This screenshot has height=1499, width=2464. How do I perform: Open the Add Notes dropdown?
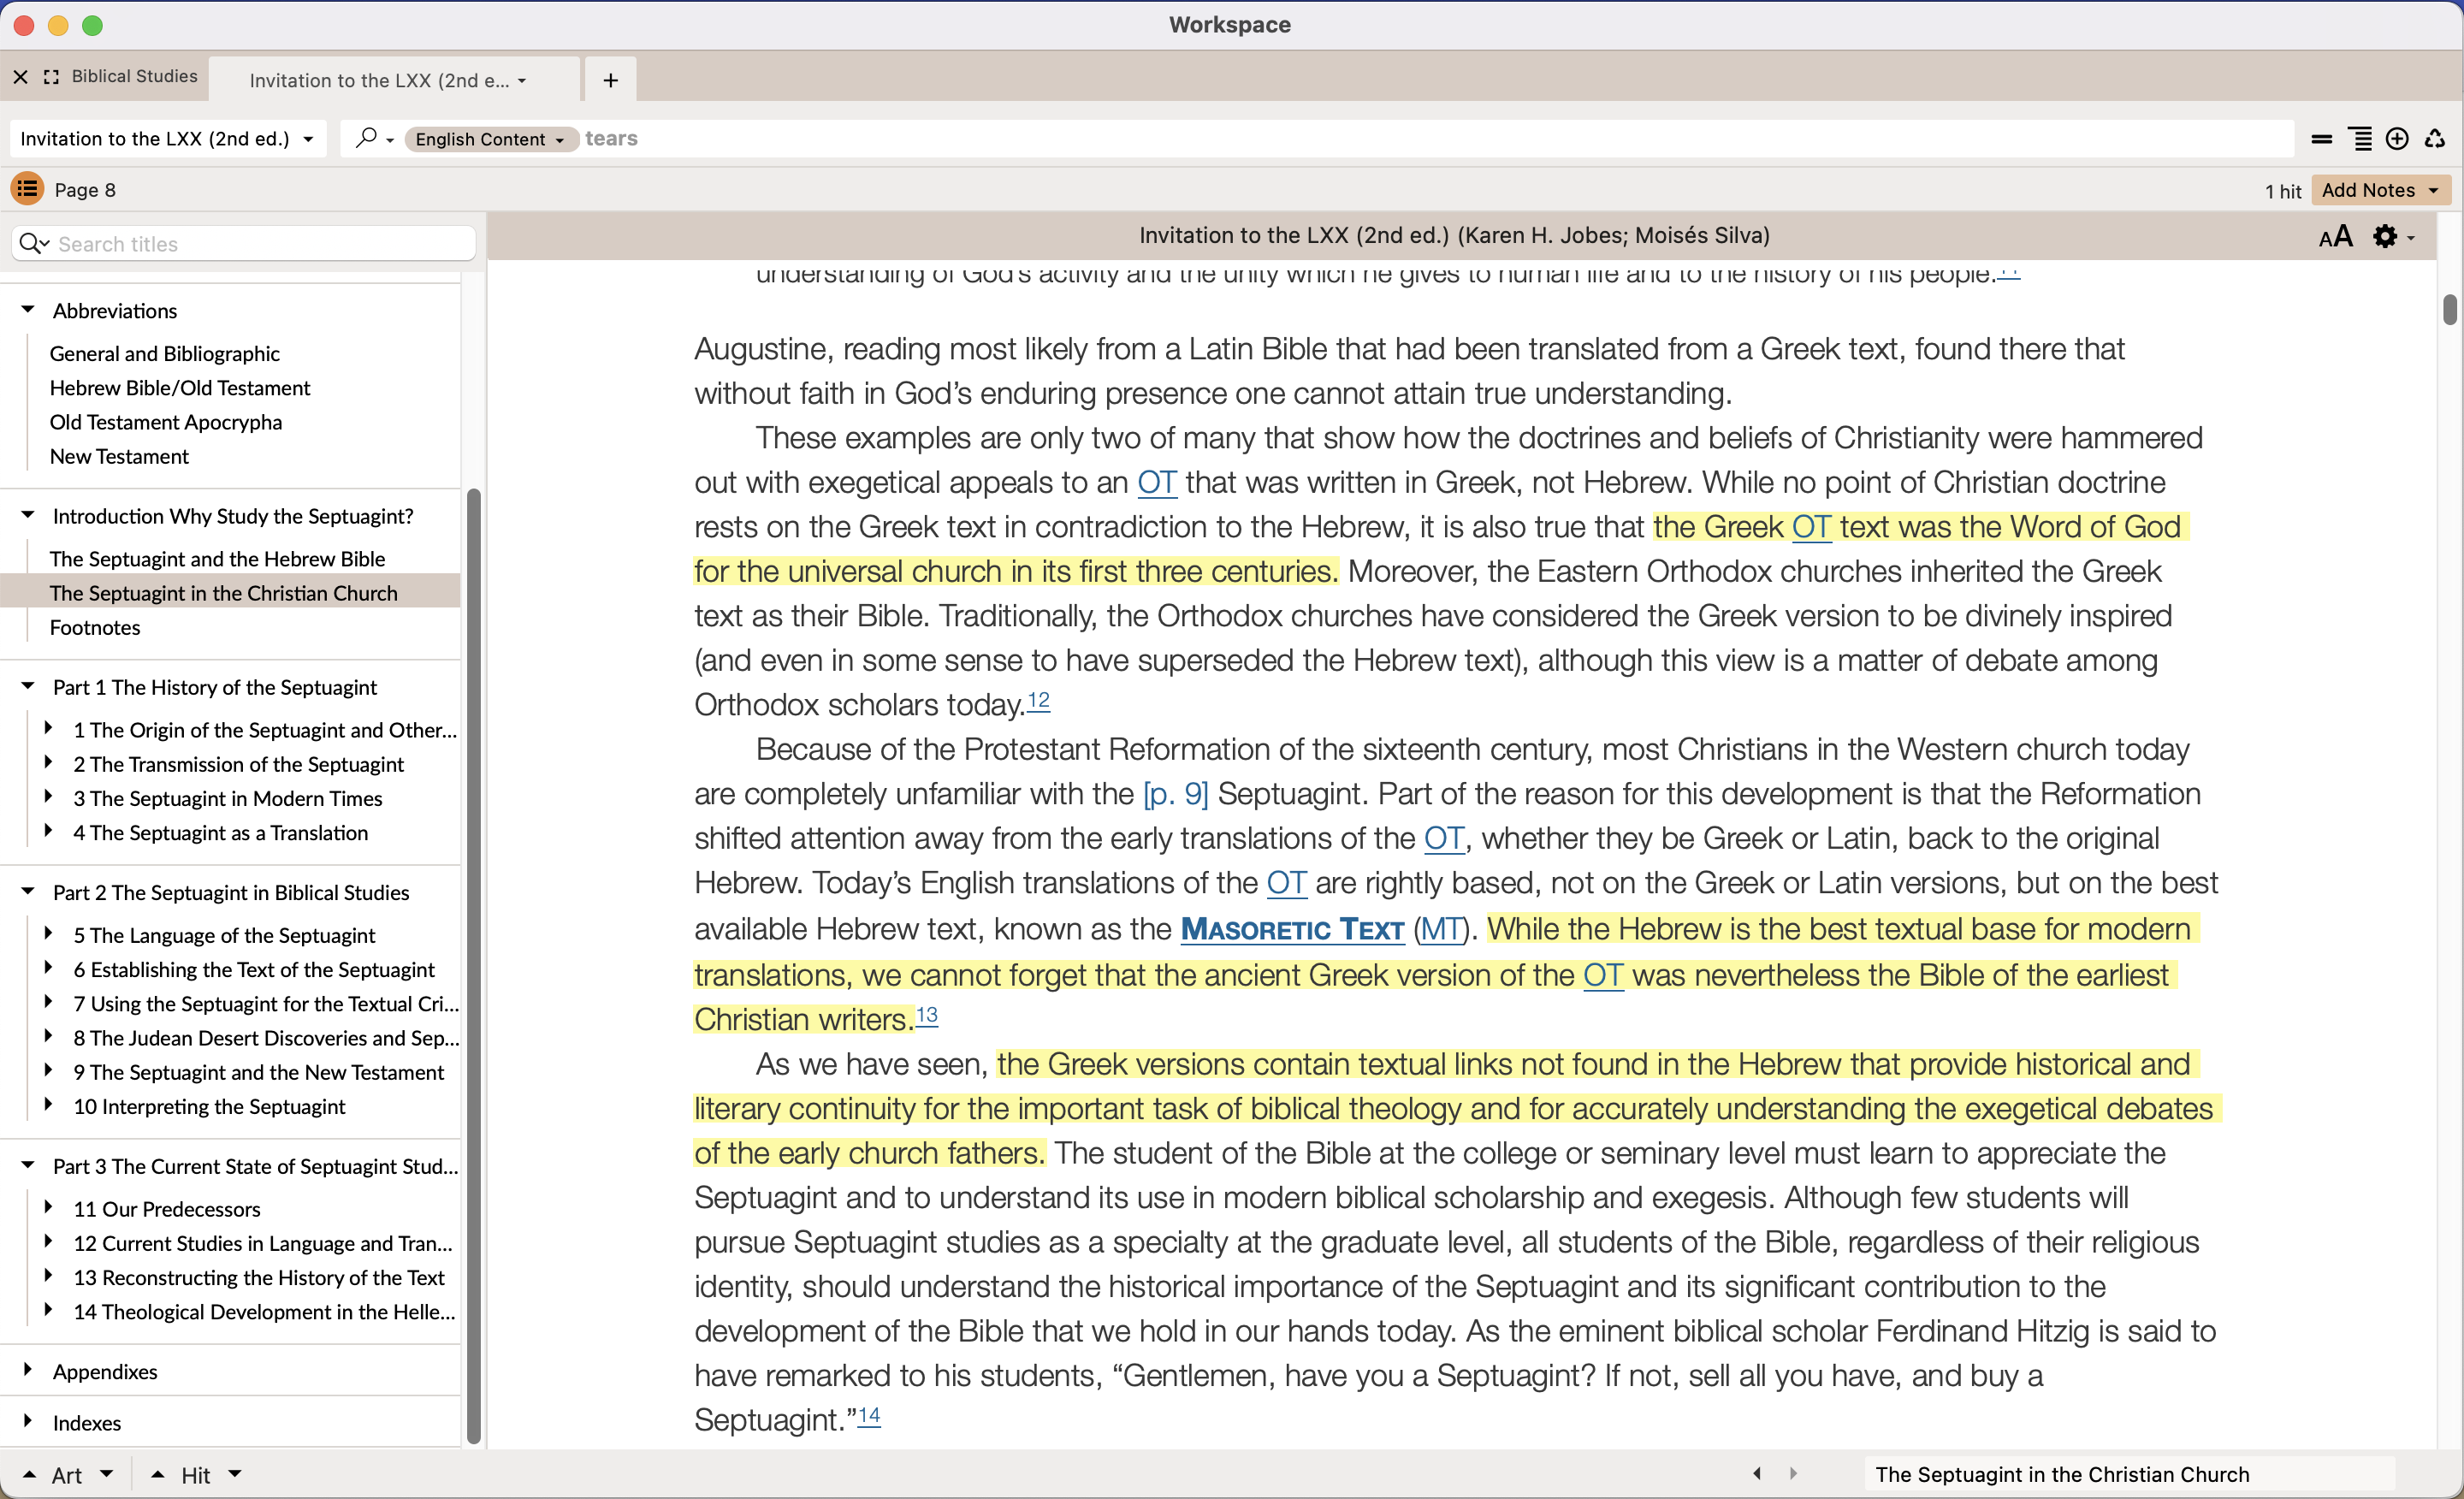(x=2380, y=190)
